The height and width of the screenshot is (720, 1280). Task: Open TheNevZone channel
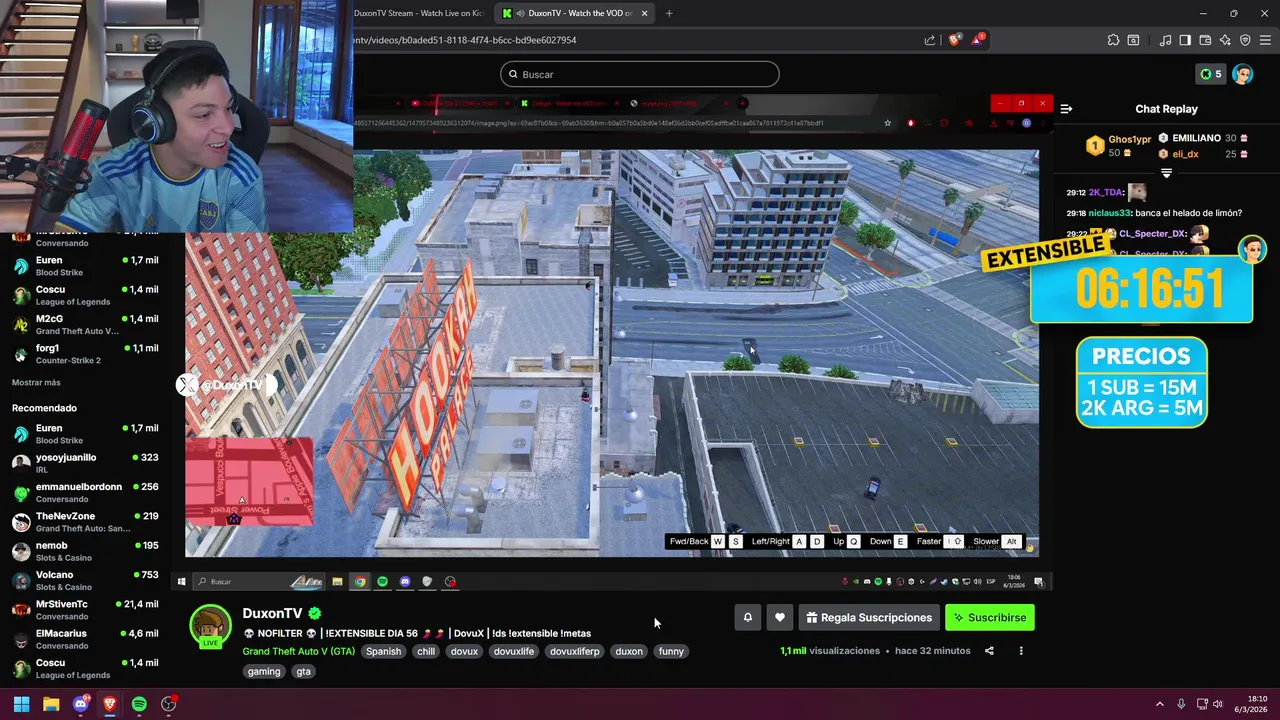pos(85,522)
